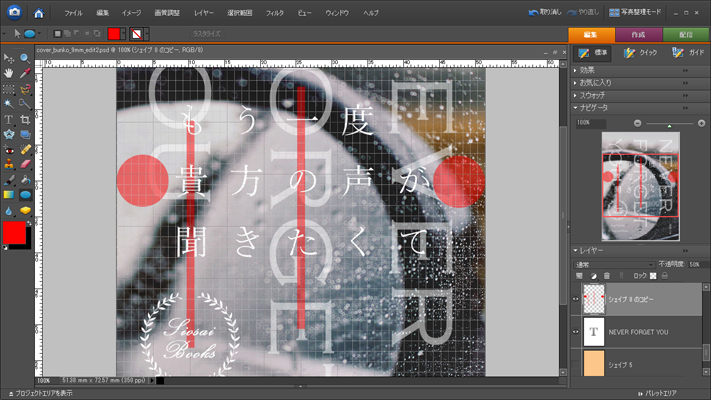711x400 pixels.
Task: Open the イメージ menu
Action: click(x=131, y=13)
